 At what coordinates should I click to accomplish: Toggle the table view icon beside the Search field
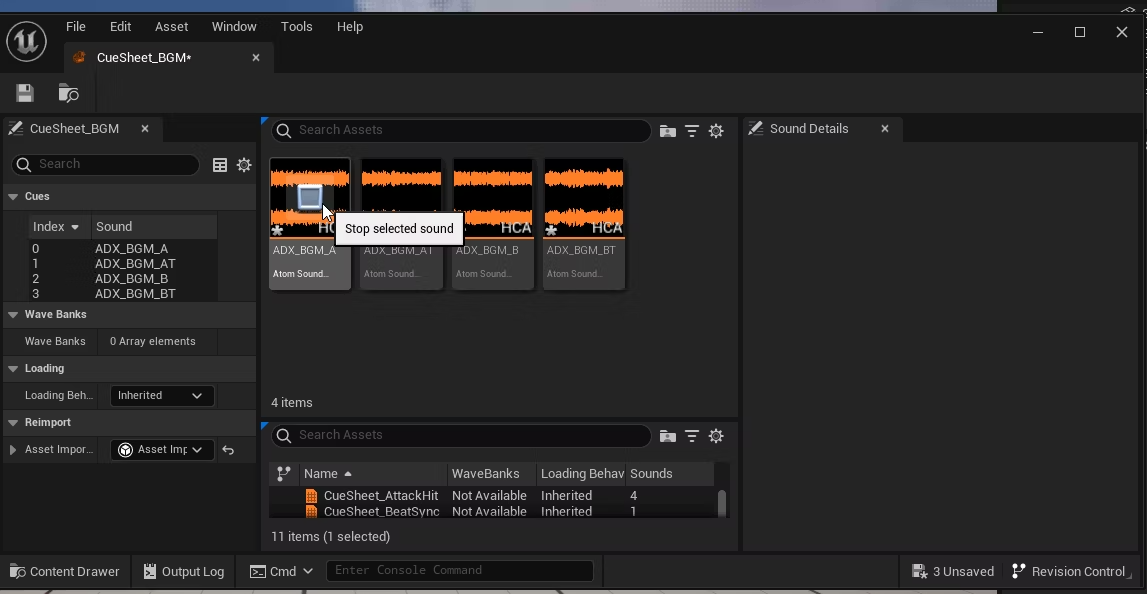[x=220, y=165]
